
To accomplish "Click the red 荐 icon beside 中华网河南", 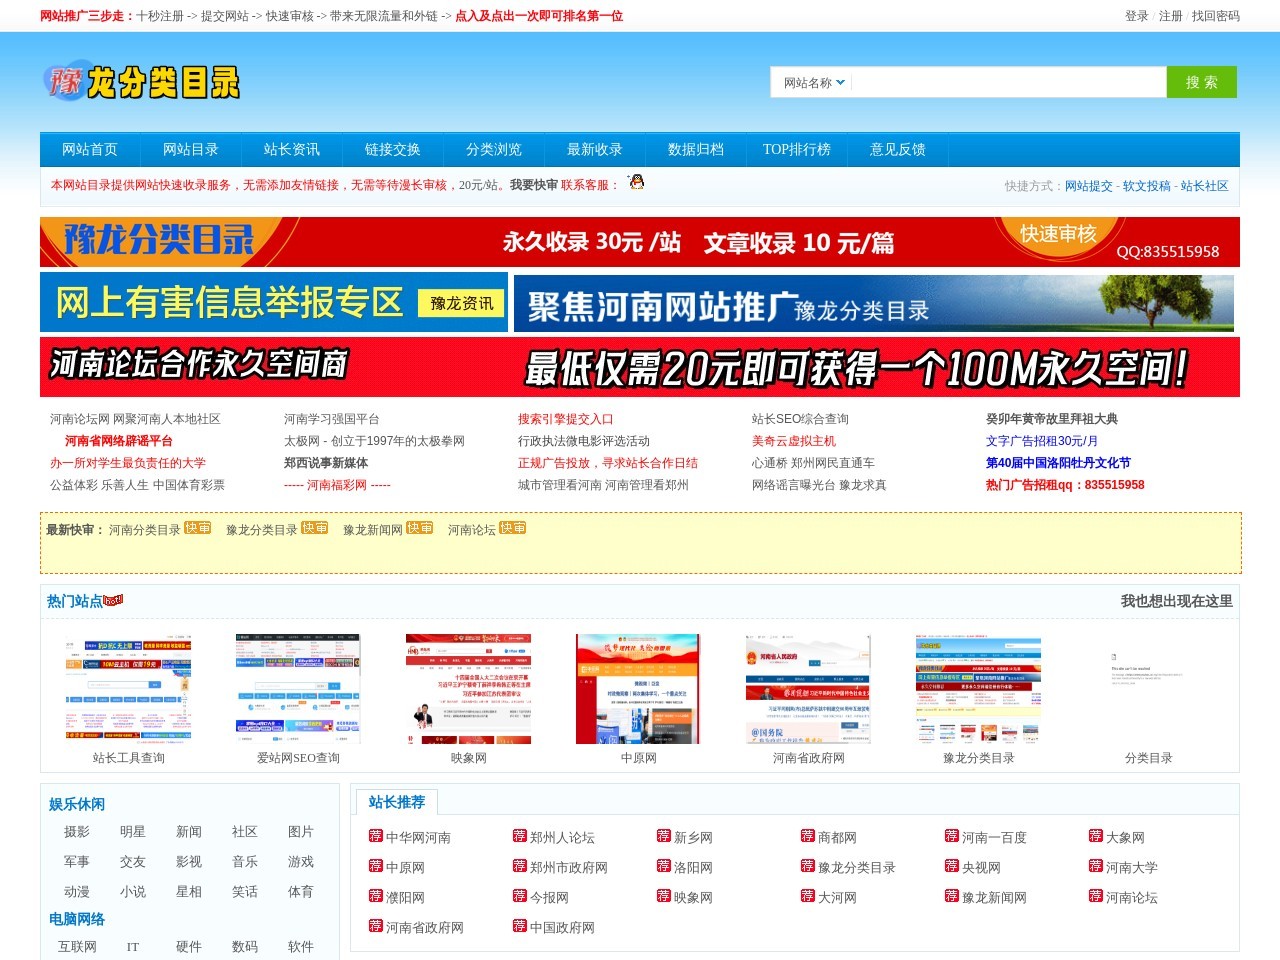I will pyautogui.click(x=376, y=836).
